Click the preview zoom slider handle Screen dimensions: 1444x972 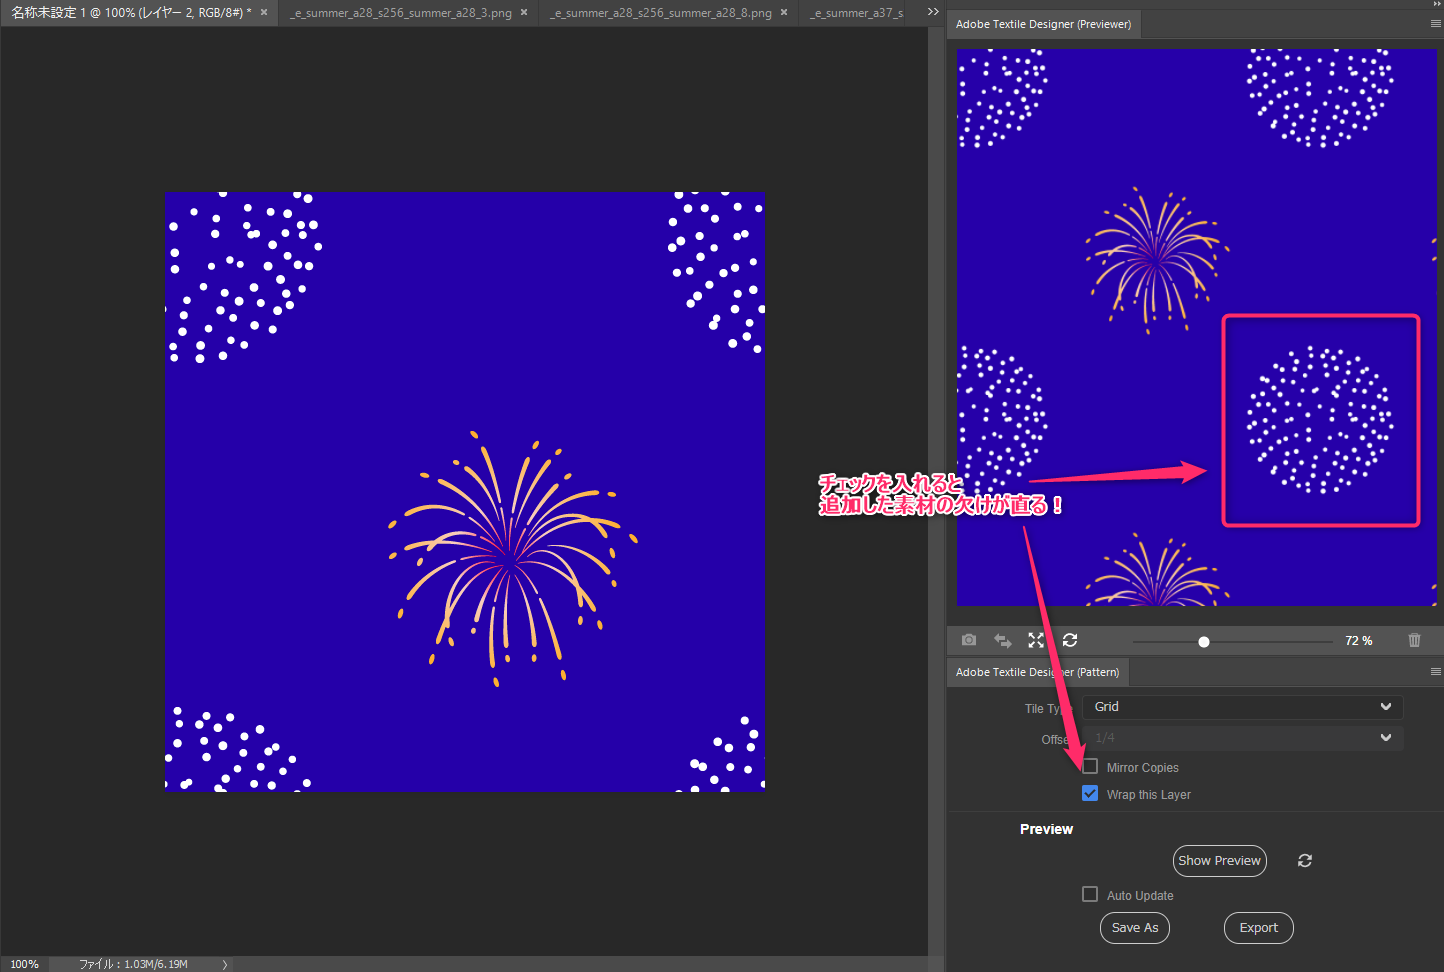[x=1204, y=642]
